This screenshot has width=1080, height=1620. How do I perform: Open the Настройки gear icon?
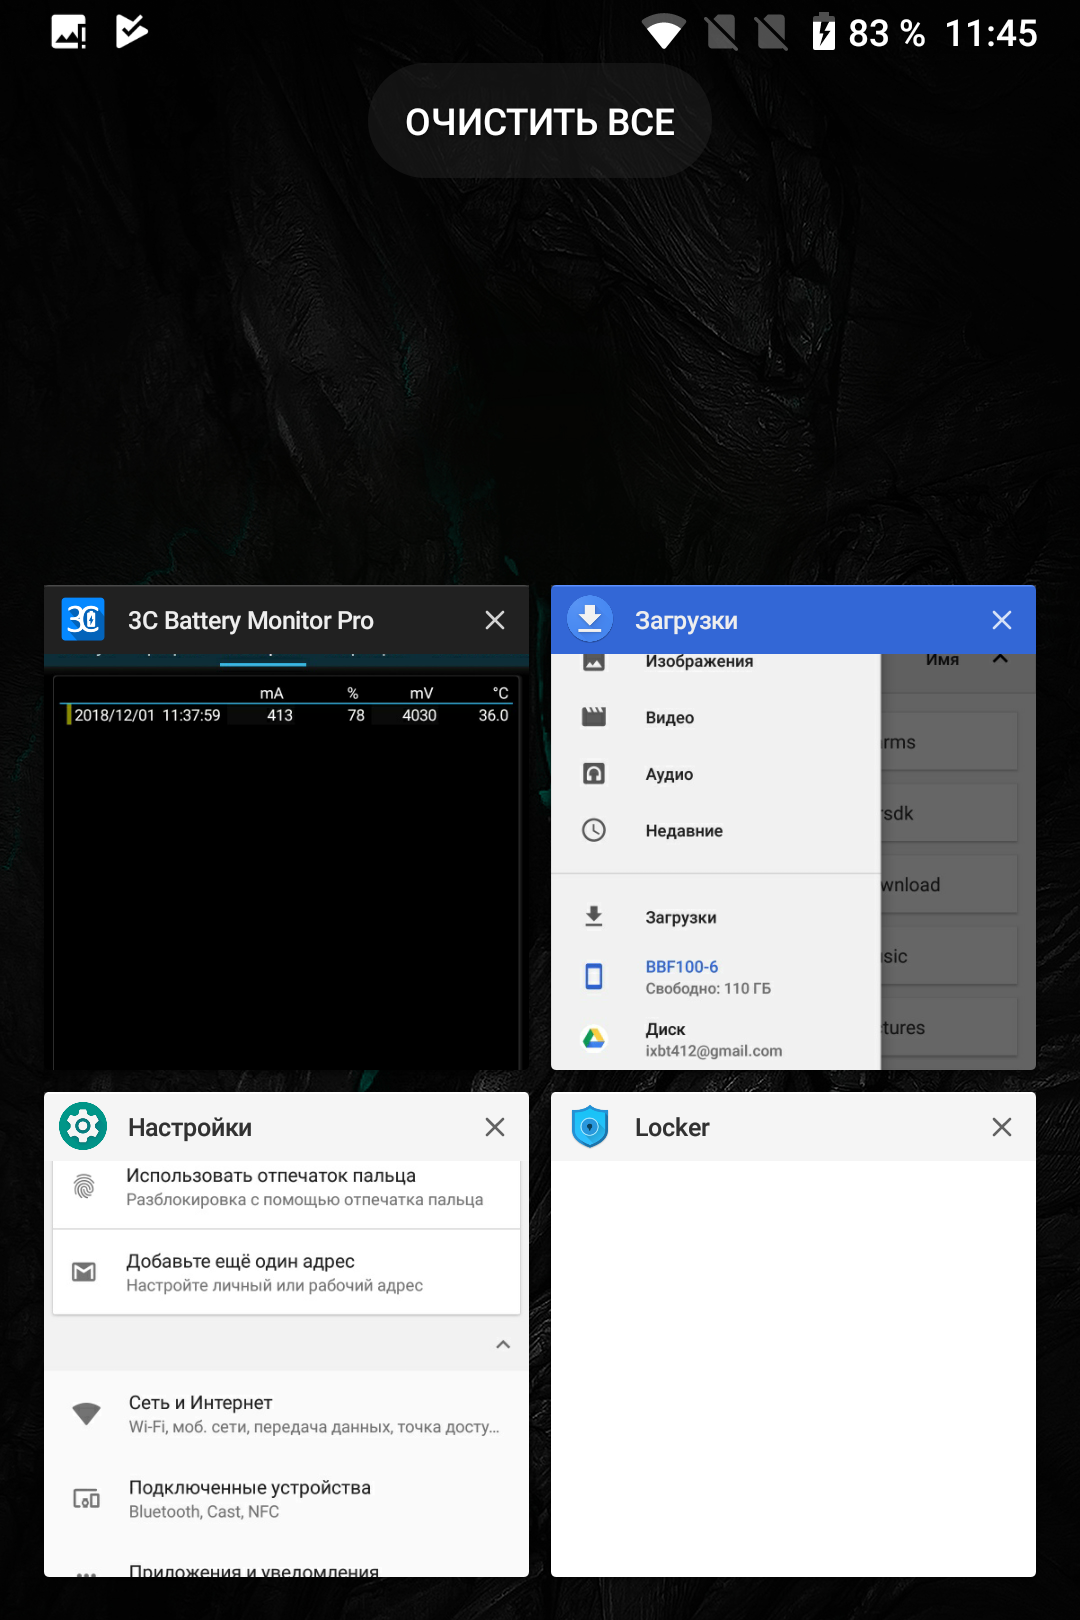pos(83,1127)
